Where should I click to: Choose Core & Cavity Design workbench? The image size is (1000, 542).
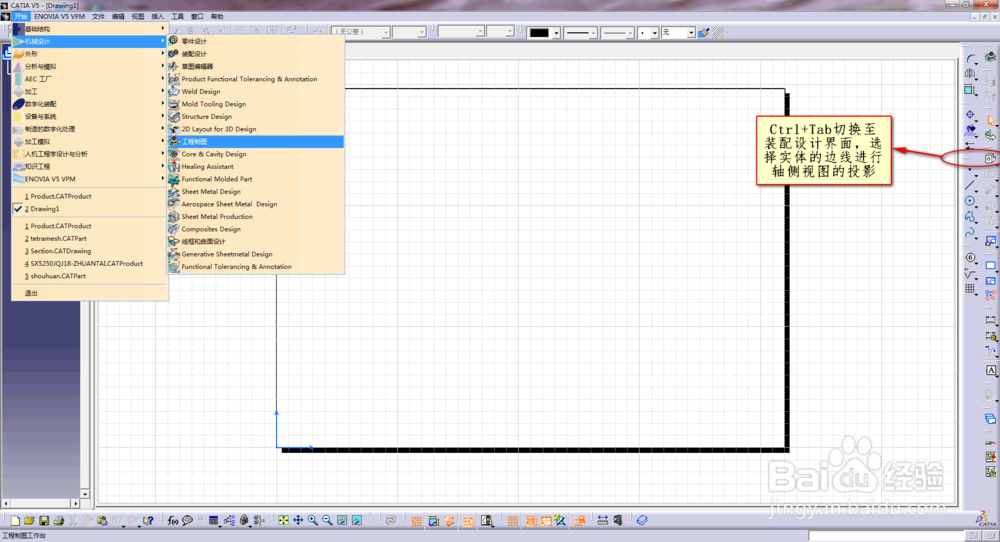(x=256, y=154)
